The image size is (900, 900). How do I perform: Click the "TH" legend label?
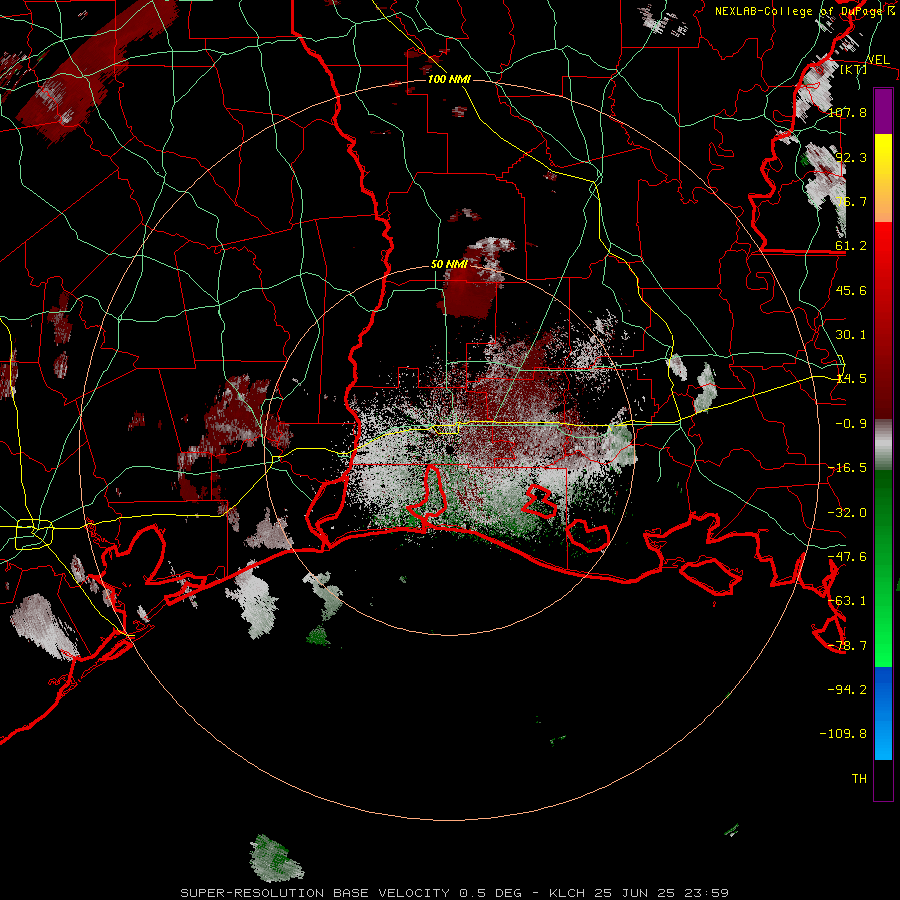click(x=859, y=778)
